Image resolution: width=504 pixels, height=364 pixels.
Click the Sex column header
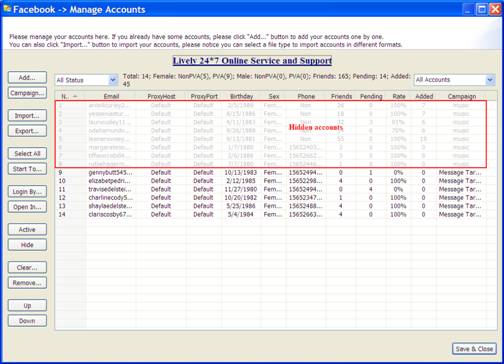click(x=274, y=96)
